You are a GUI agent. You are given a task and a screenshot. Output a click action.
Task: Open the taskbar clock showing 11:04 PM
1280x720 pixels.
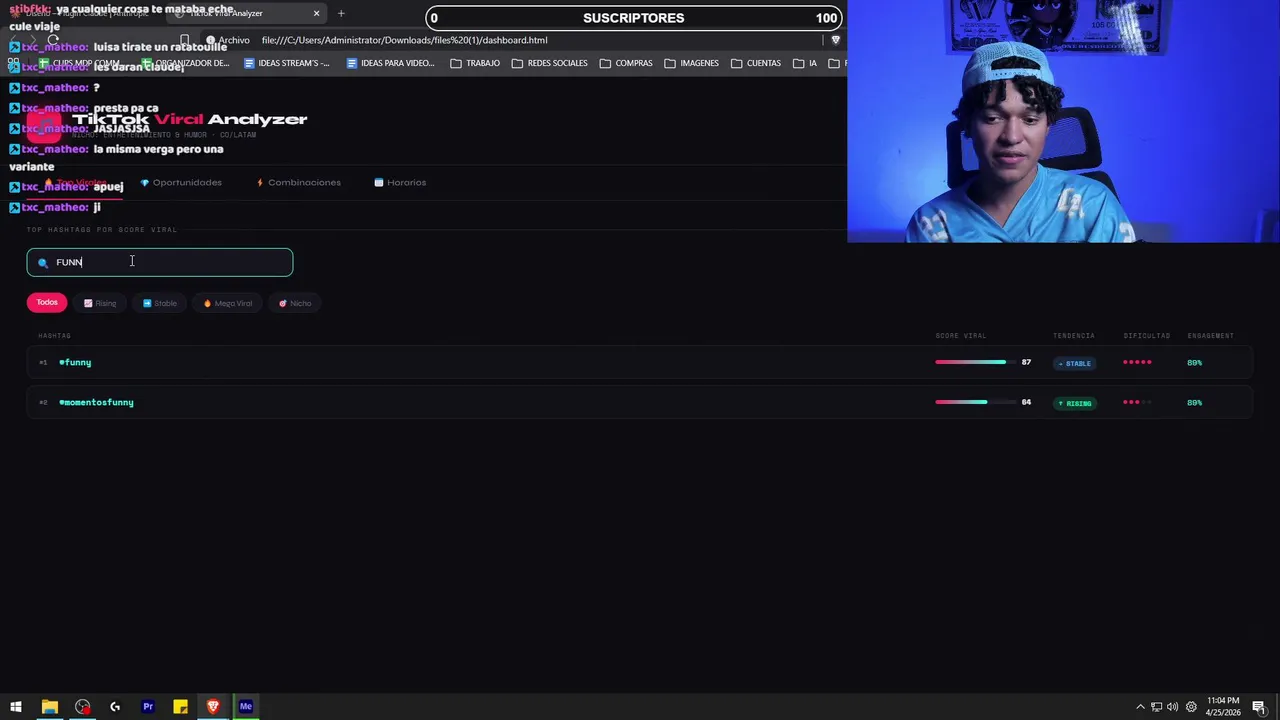pos(1222,707)
